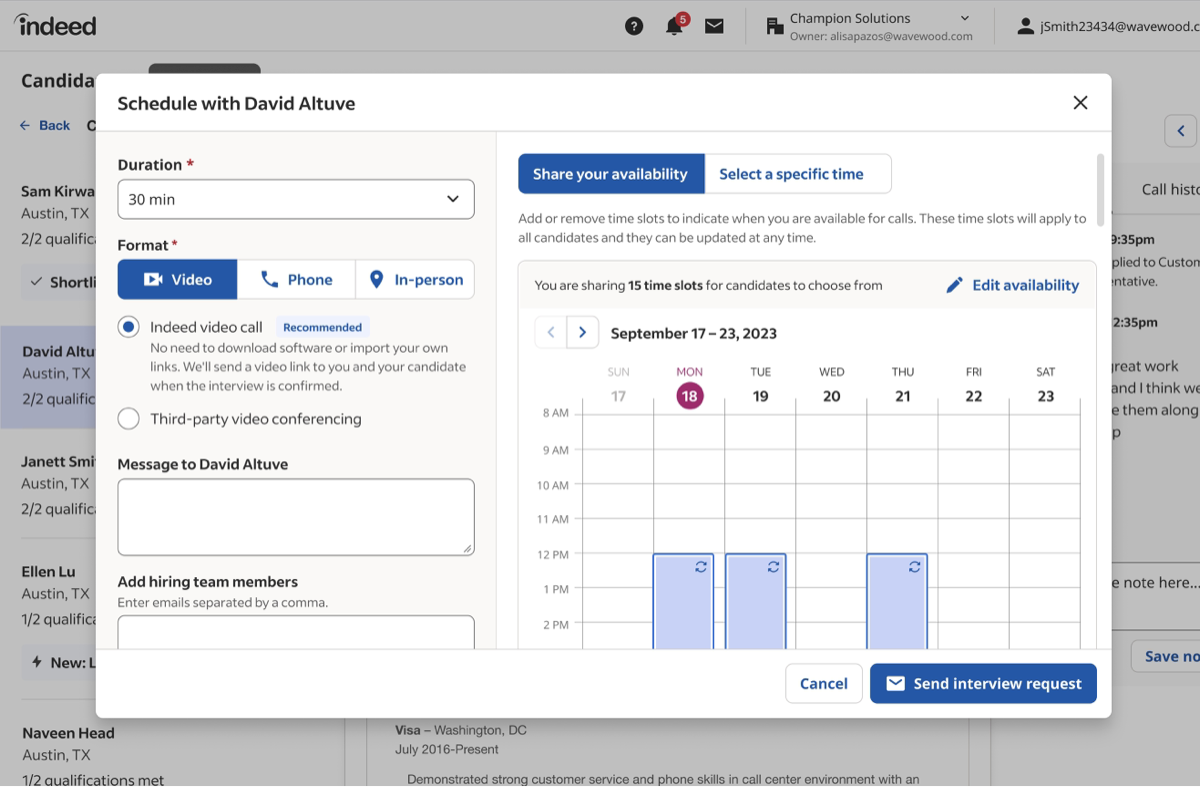Select Monday the 18th on the calendar
This screenshot has height=787, width=1200.
(x=689, y=396)
